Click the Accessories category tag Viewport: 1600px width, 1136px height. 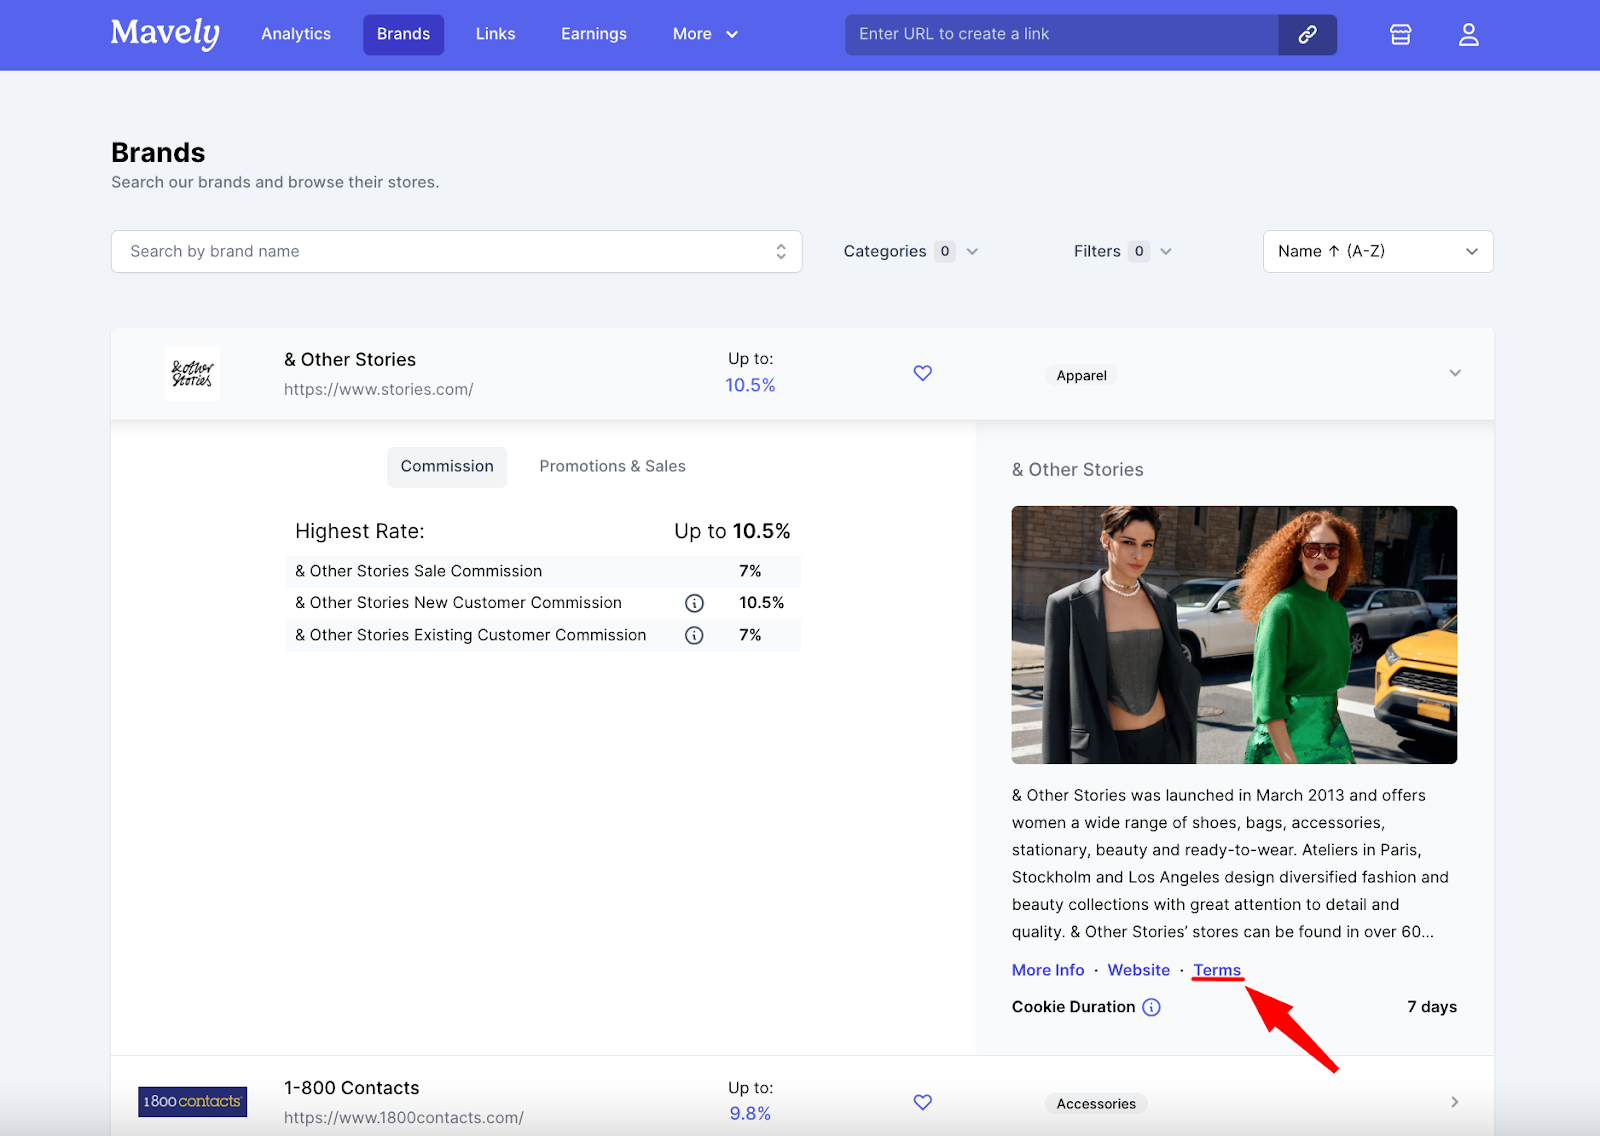click(x=1096, y=1104)
